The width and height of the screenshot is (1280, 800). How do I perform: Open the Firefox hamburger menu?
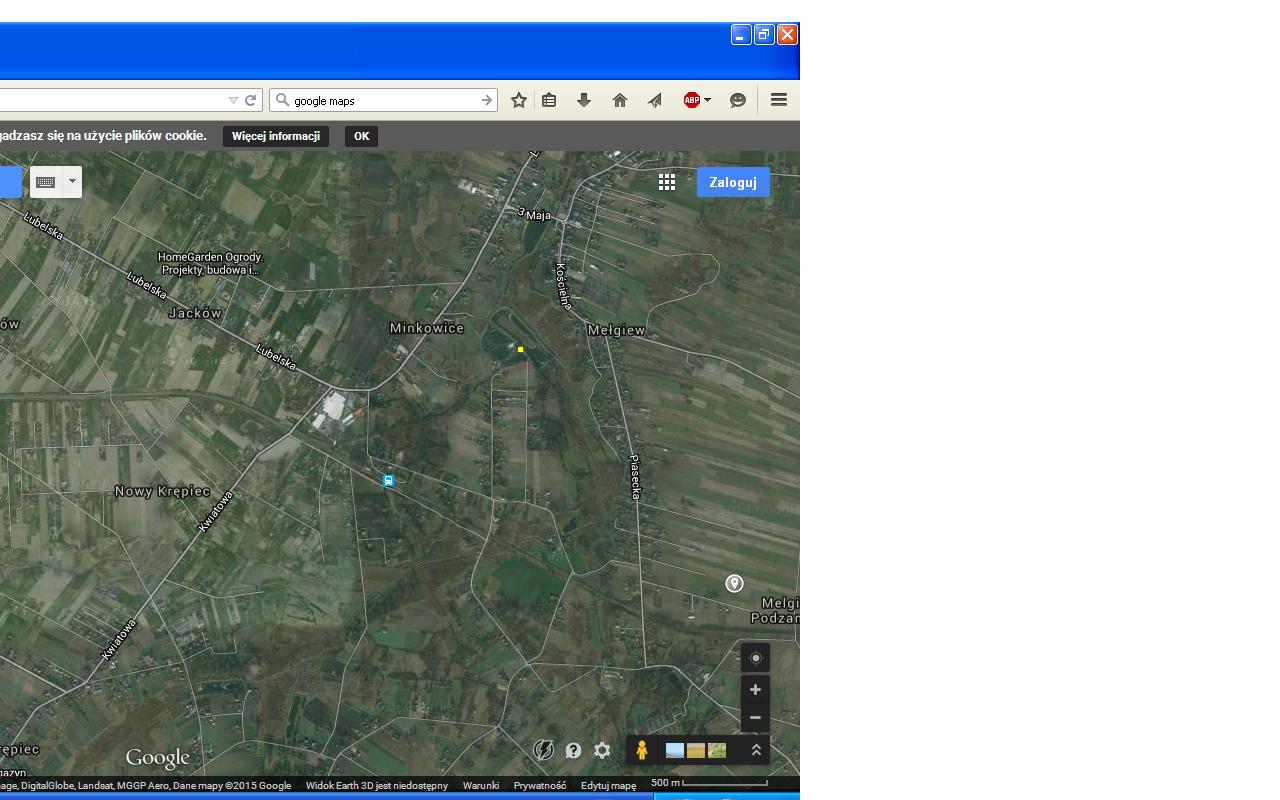tap(779, 100)
